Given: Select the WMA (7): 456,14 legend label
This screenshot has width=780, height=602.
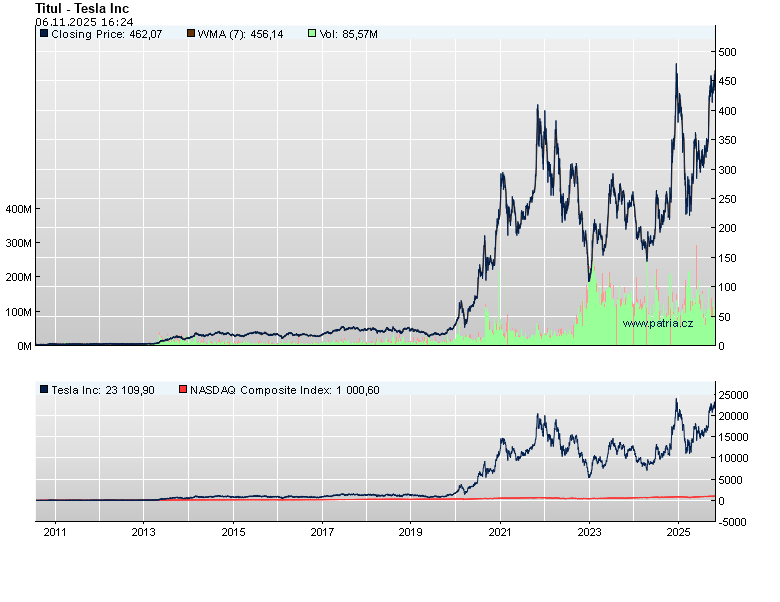Looking at the screenshot, I should (241, 34).
